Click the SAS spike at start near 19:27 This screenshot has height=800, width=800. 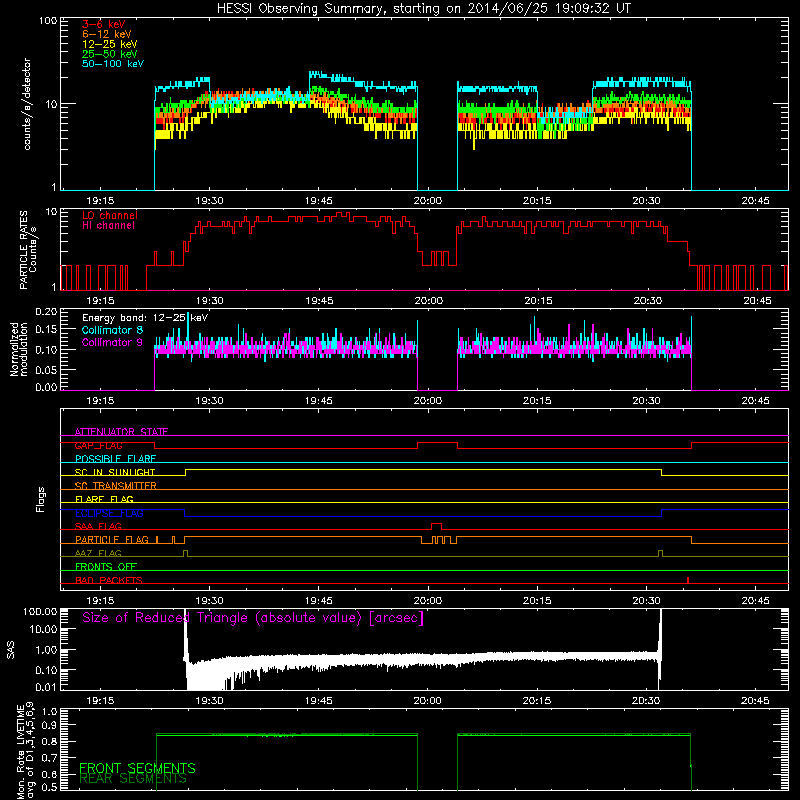tap(185, 638)
